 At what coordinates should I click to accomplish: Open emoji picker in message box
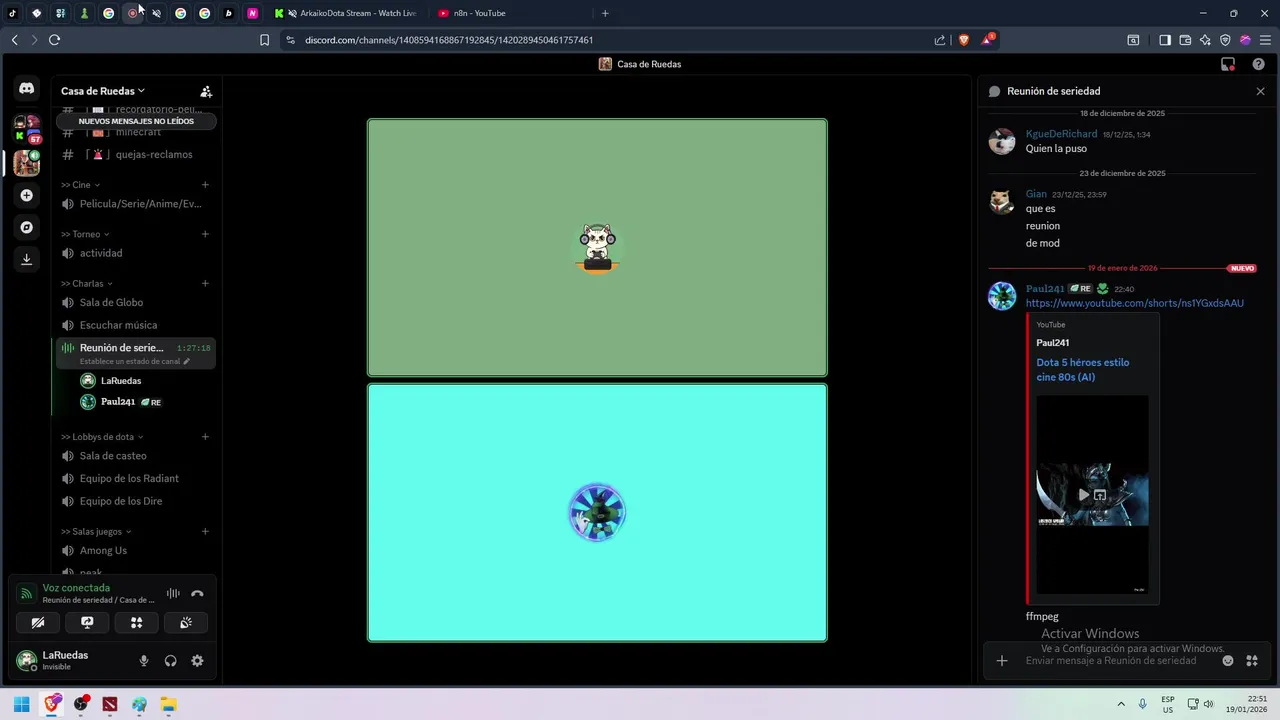click(x=1228, y=660)
